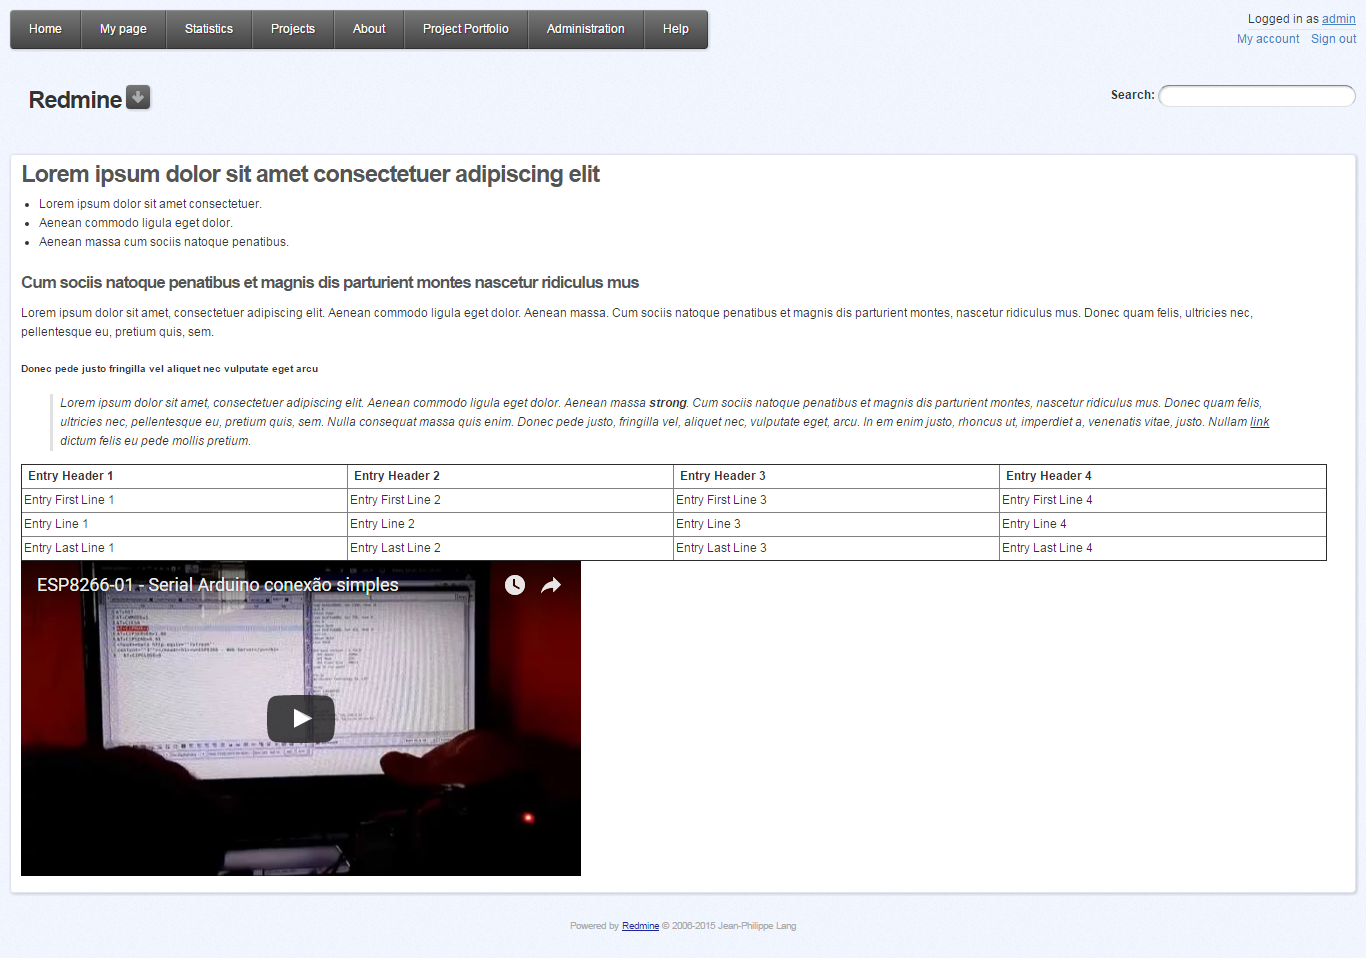
Task: Open My page menu item
Action: [x=123, y=29]
